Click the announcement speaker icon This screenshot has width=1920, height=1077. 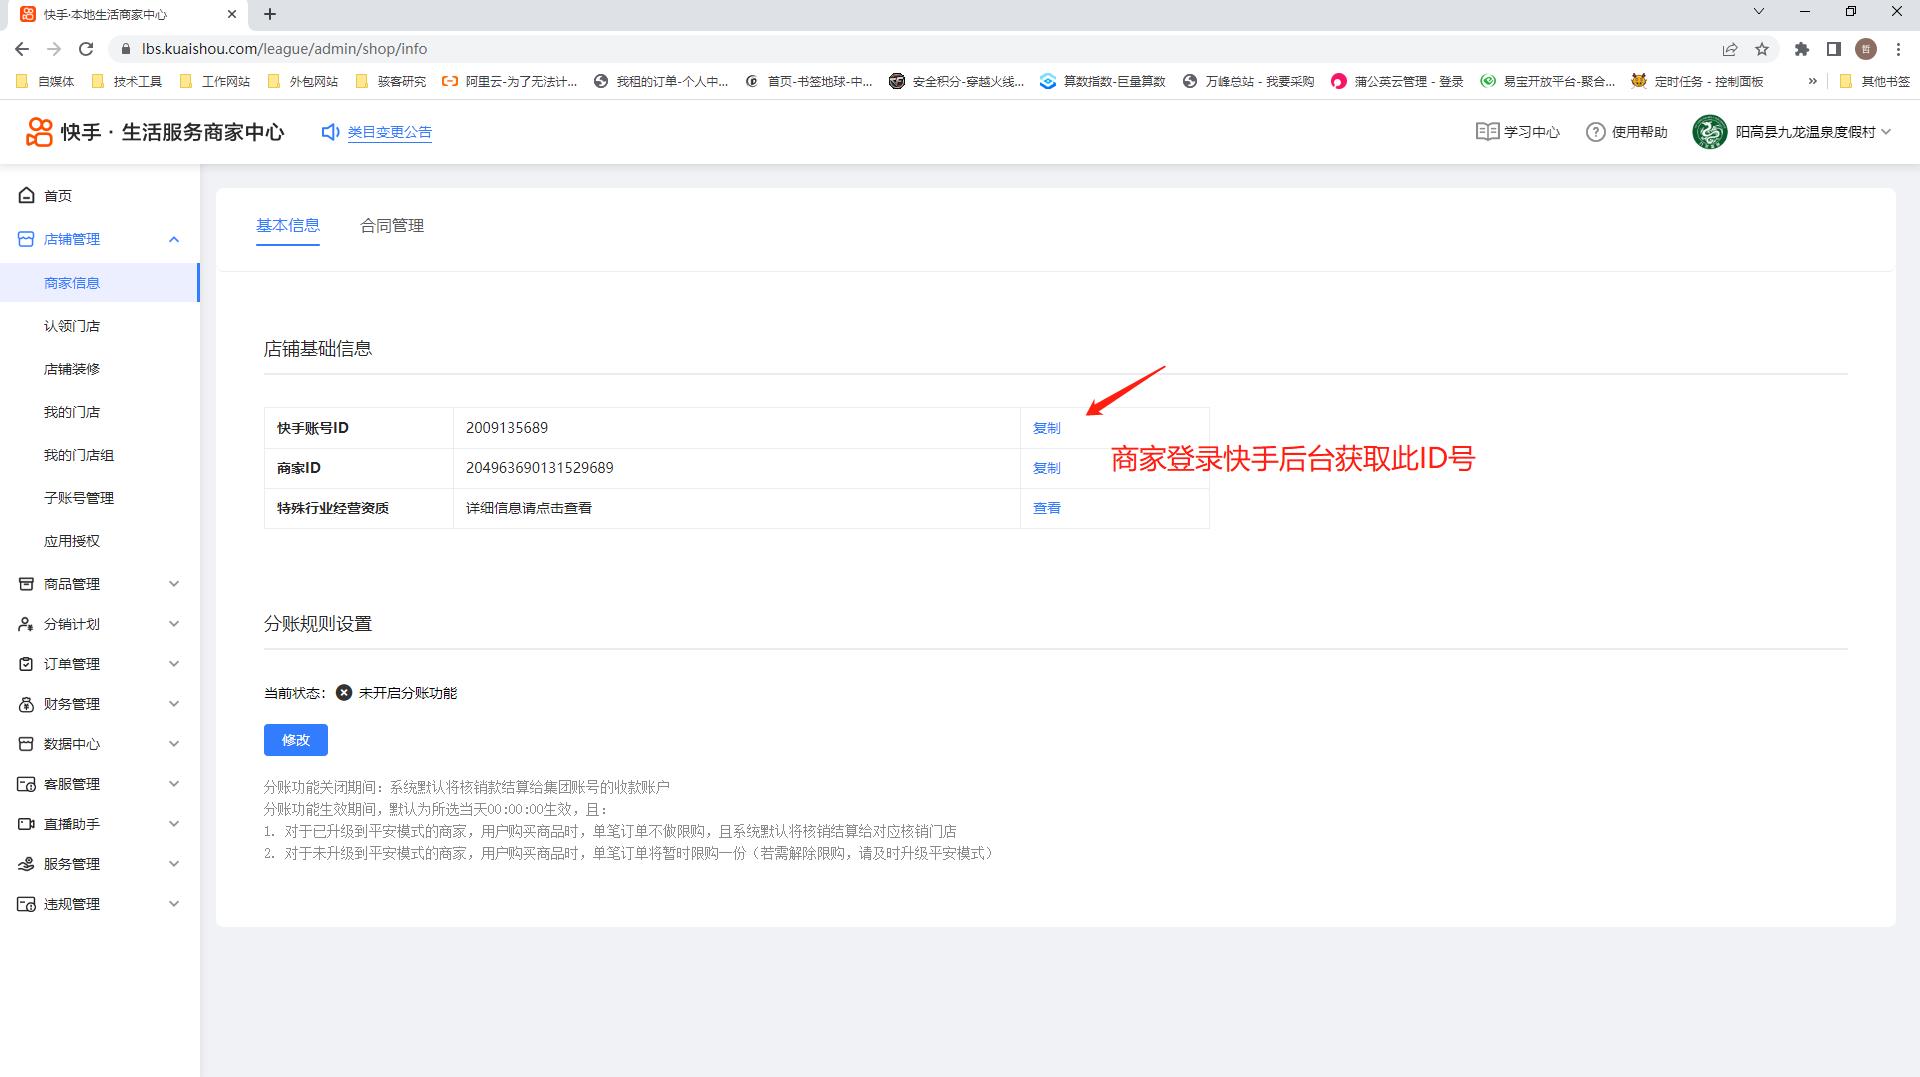click(330, 132)
